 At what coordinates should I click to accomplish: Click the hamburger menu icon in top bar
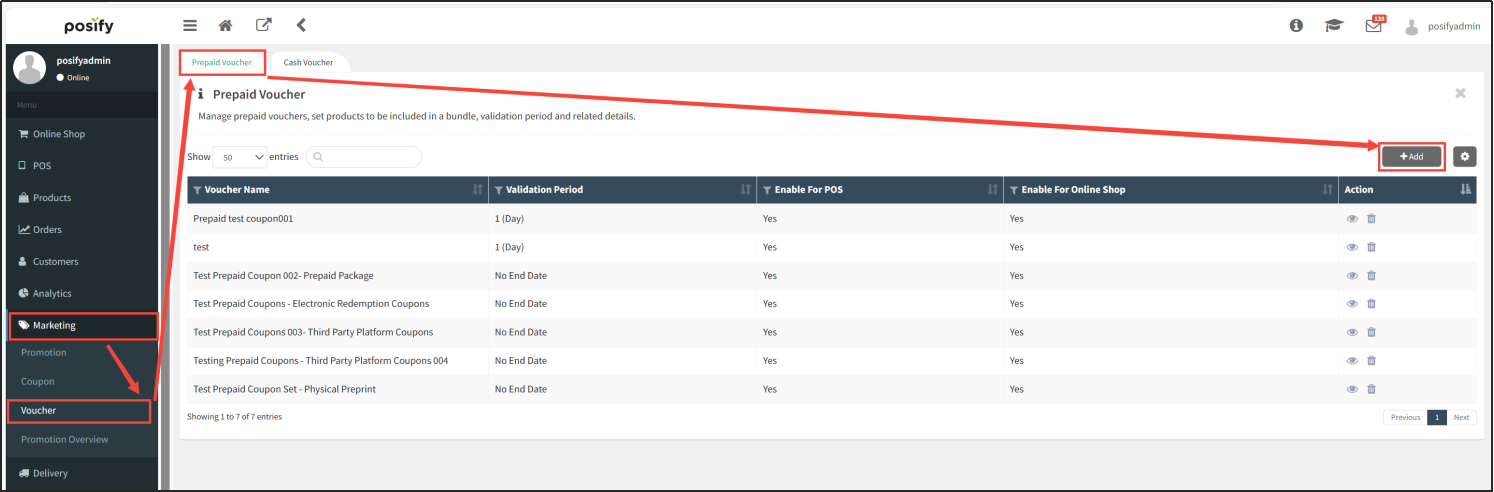click(x=190, y=25)
